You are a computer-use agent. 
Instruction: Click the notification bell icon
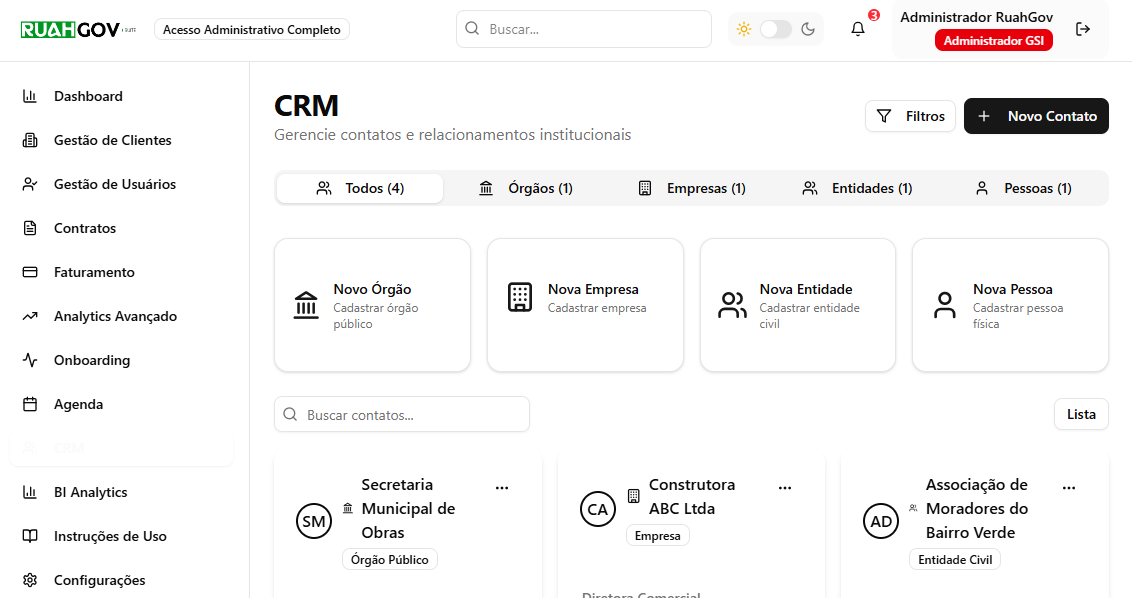click(x=857, y=28)
